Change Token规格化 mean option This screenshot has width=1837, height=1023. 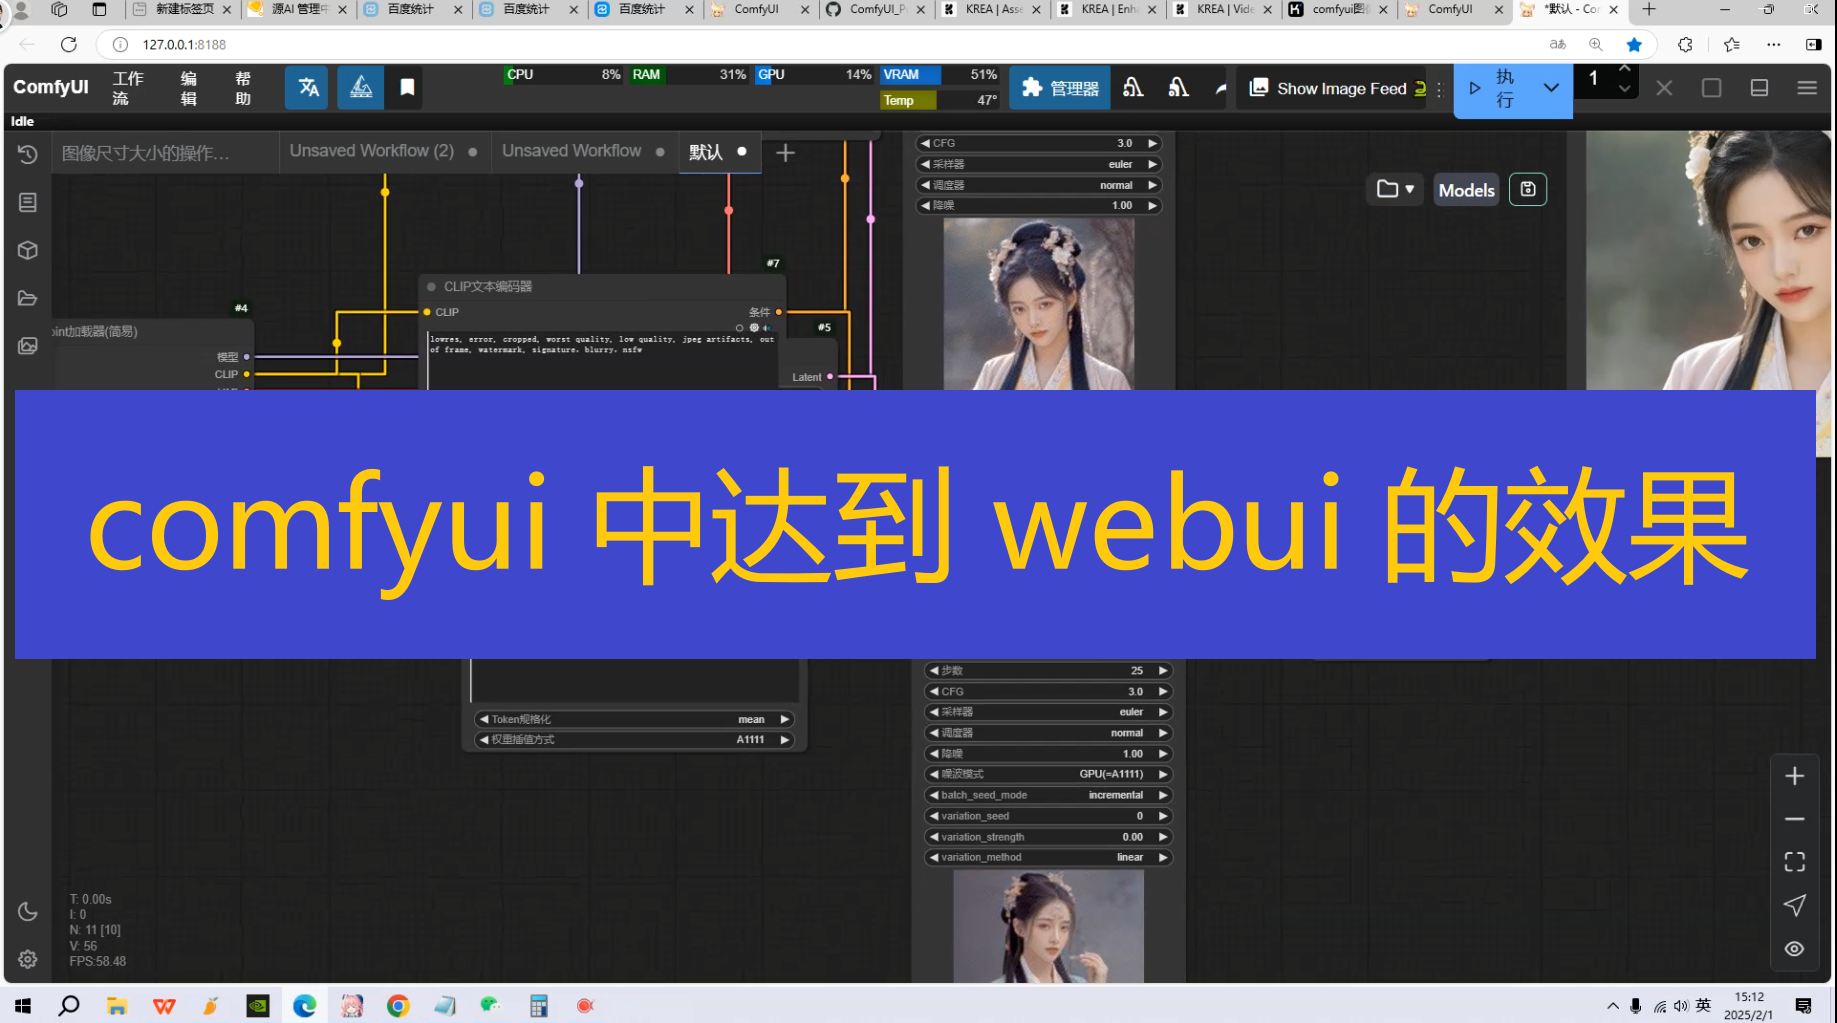[634, 719]
